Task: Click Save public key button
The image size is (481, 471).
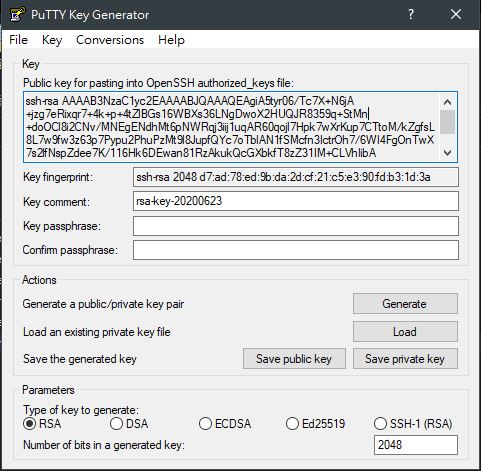Action: coord(294,359)
